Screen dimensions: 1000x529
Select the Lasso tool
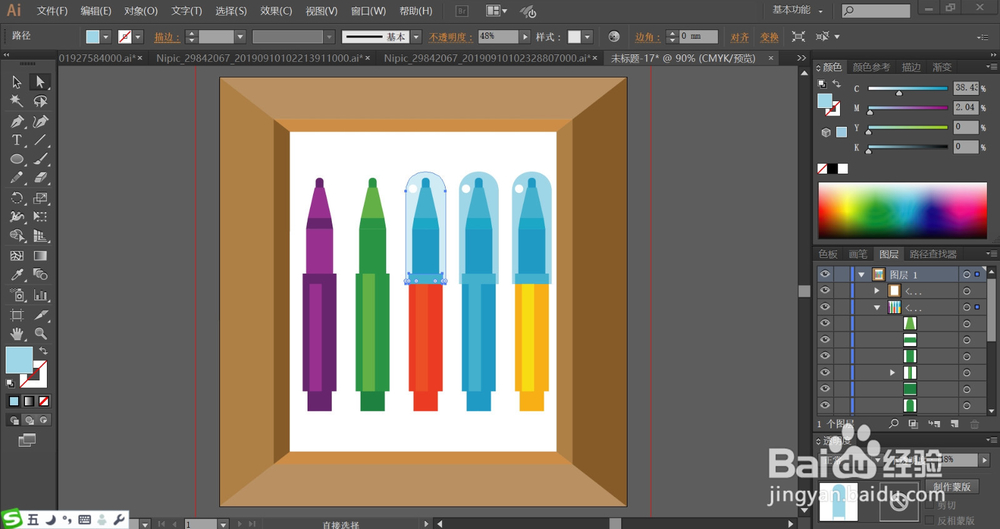click(x=40, y=101)
